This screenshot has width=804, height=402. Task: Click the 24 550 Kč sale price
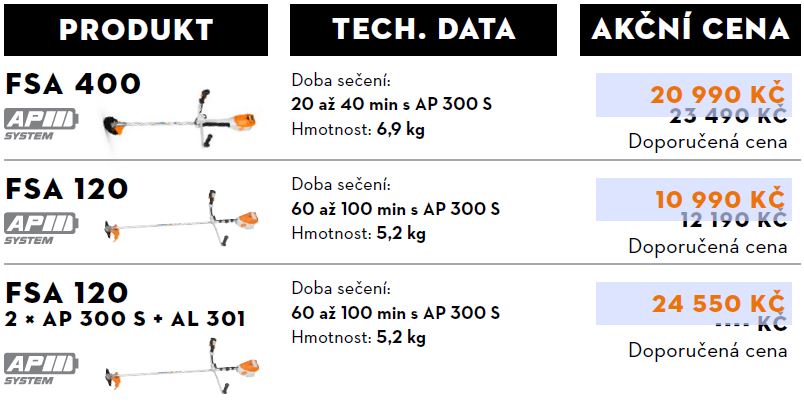[717, 303]
